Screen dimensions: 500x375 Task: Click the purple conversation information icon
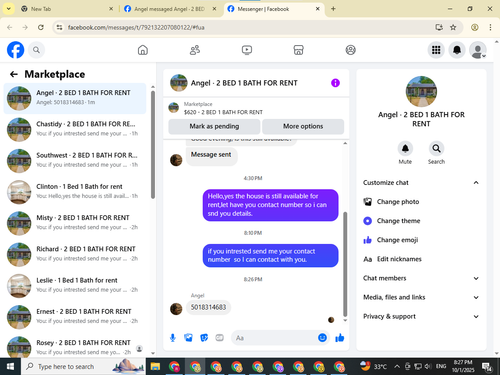coord(335,83)
